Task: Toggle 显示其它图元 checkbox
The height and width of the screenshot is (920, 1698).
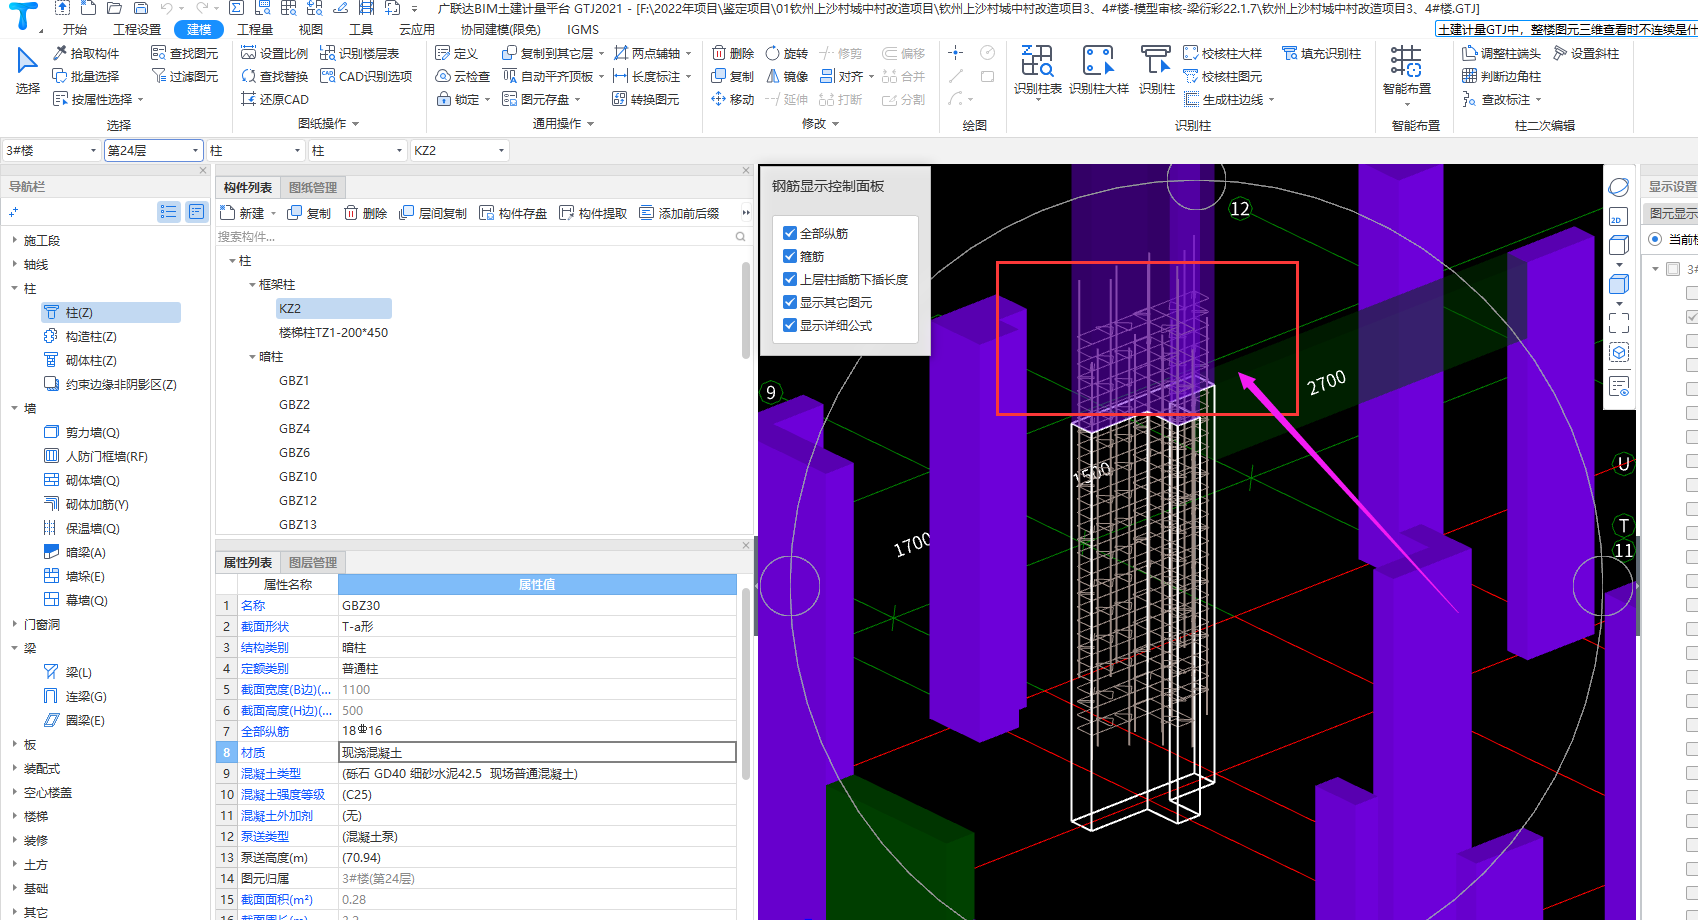Action: [x=790, y=302]
